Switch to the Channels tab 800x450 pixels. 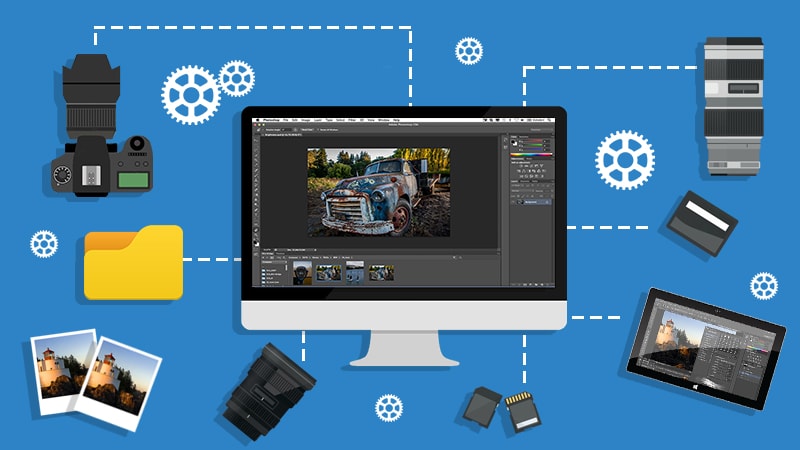click(525, 180)
